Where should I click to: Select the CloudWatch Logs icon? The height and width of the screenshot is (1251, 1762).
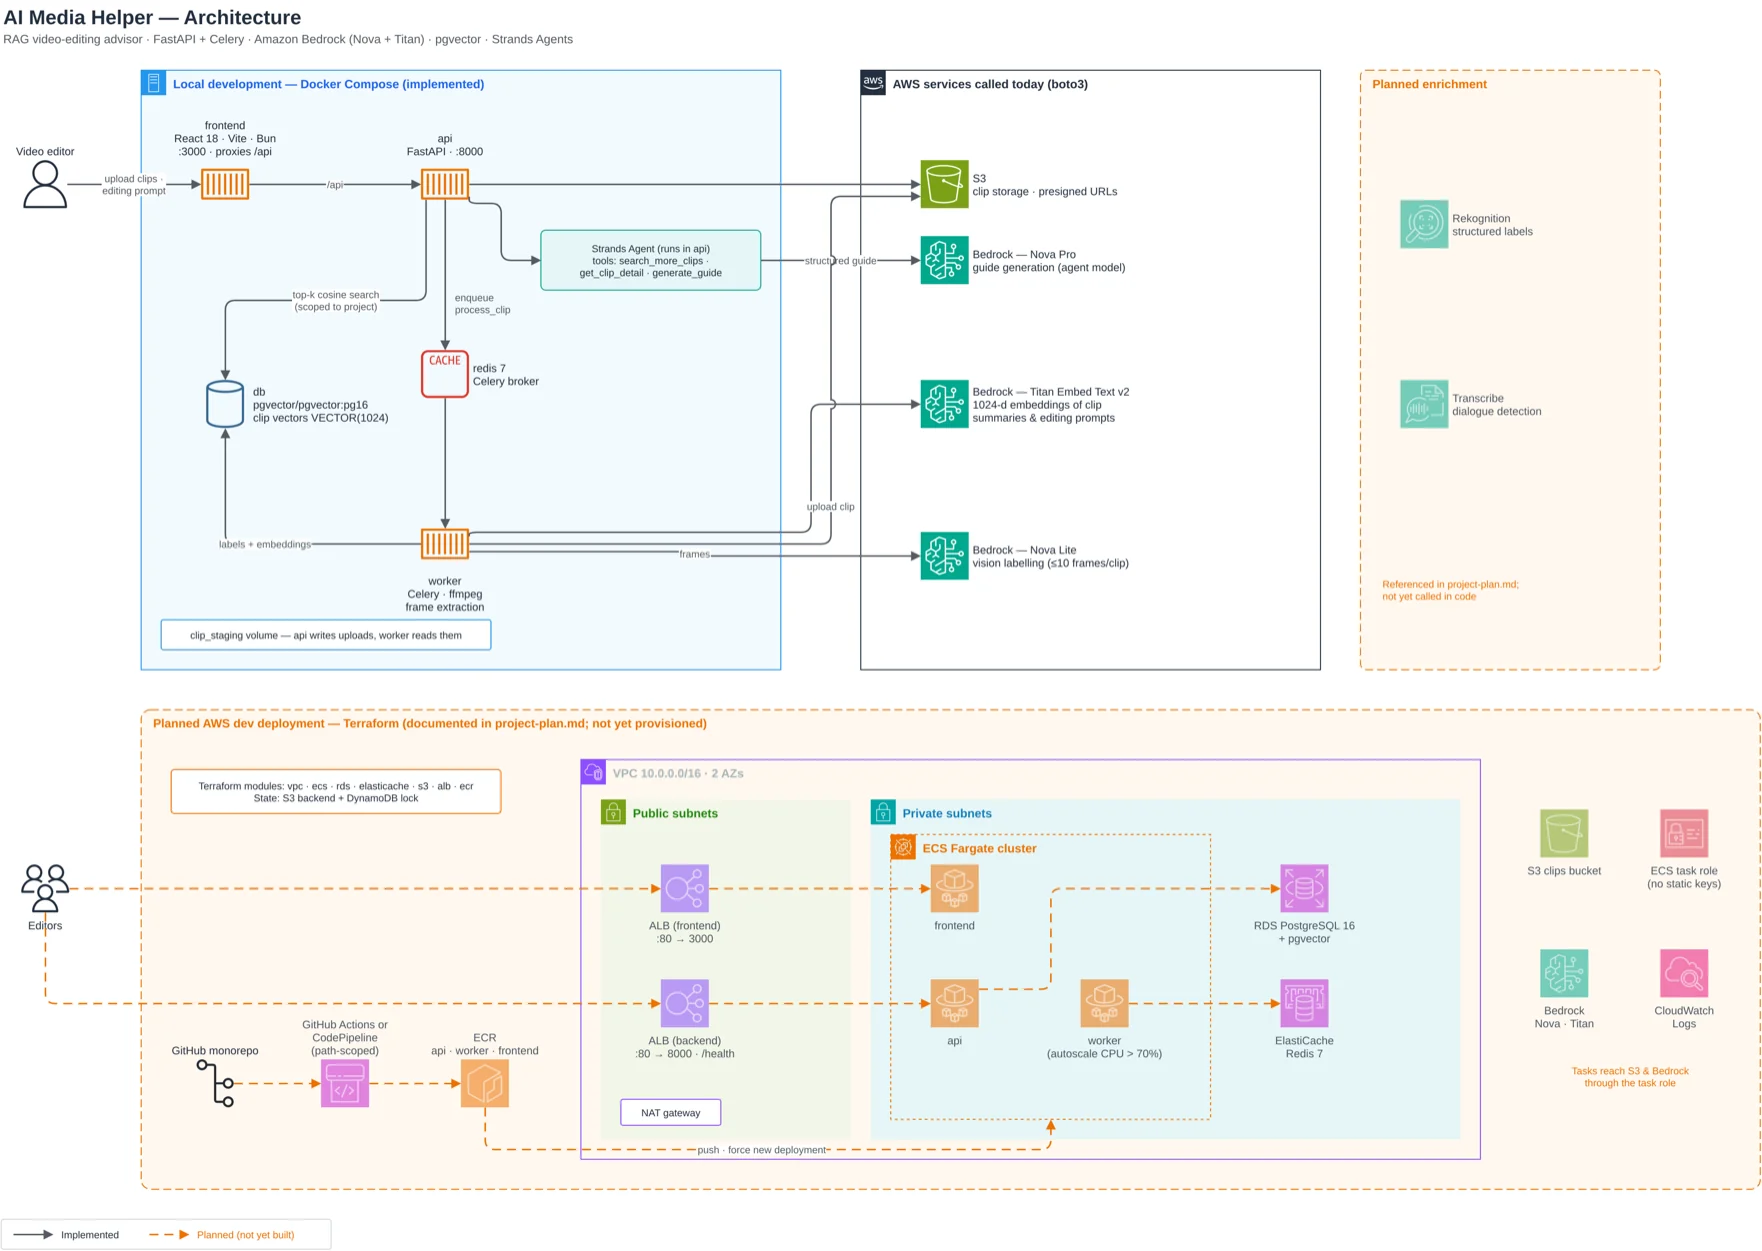1684,973
